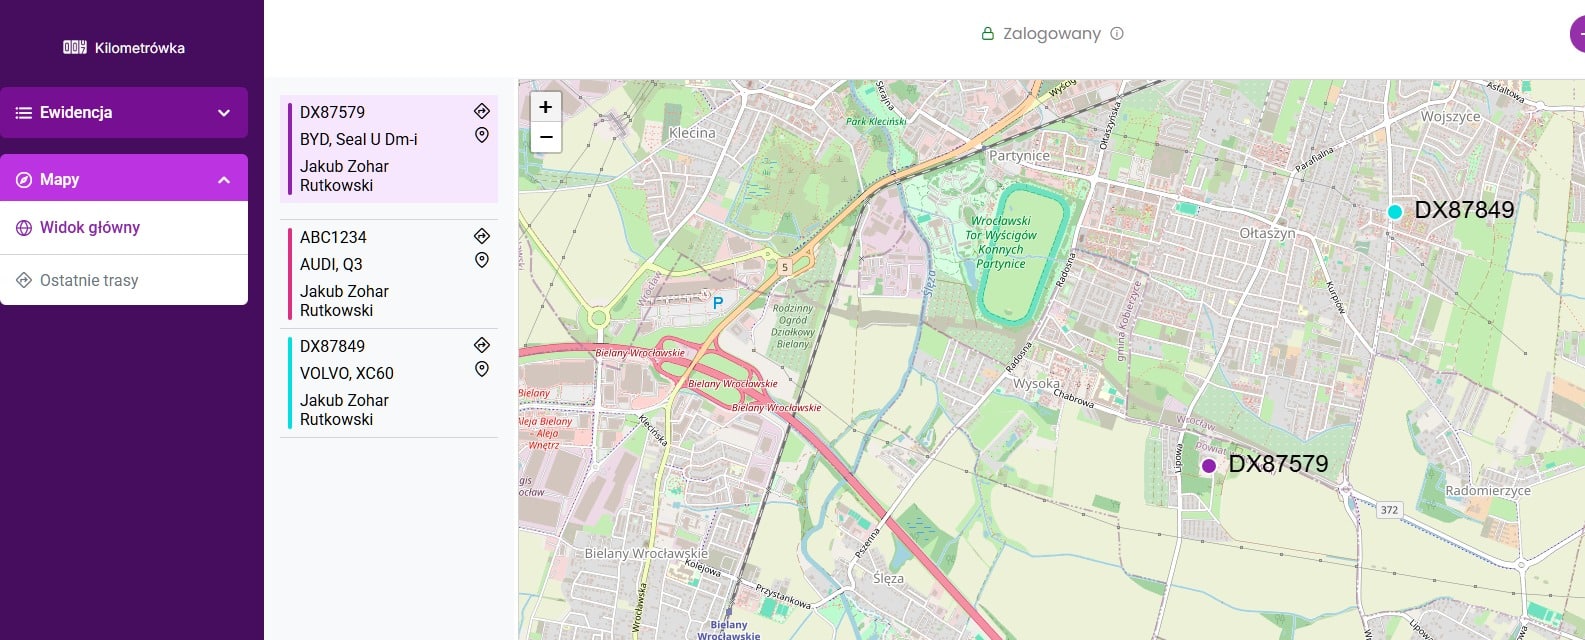Image resolution: width=1585 pixels, height=640 pixels.
Task: Click the location pin for DX87579
Action: [481, 135]
